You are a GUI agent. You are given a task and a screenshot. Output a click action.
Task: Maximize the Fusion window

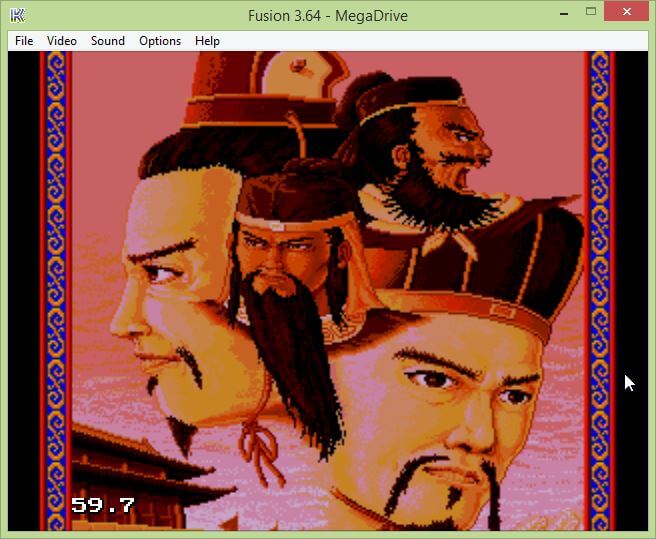point(591,12)
